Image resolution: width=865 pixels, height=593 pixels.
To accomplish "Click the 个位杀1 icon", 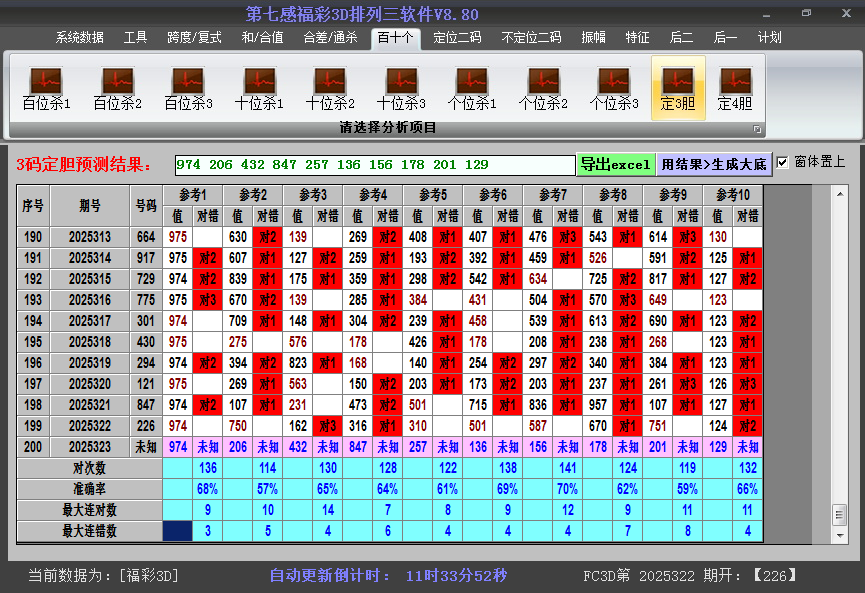I will coord(472,88).
